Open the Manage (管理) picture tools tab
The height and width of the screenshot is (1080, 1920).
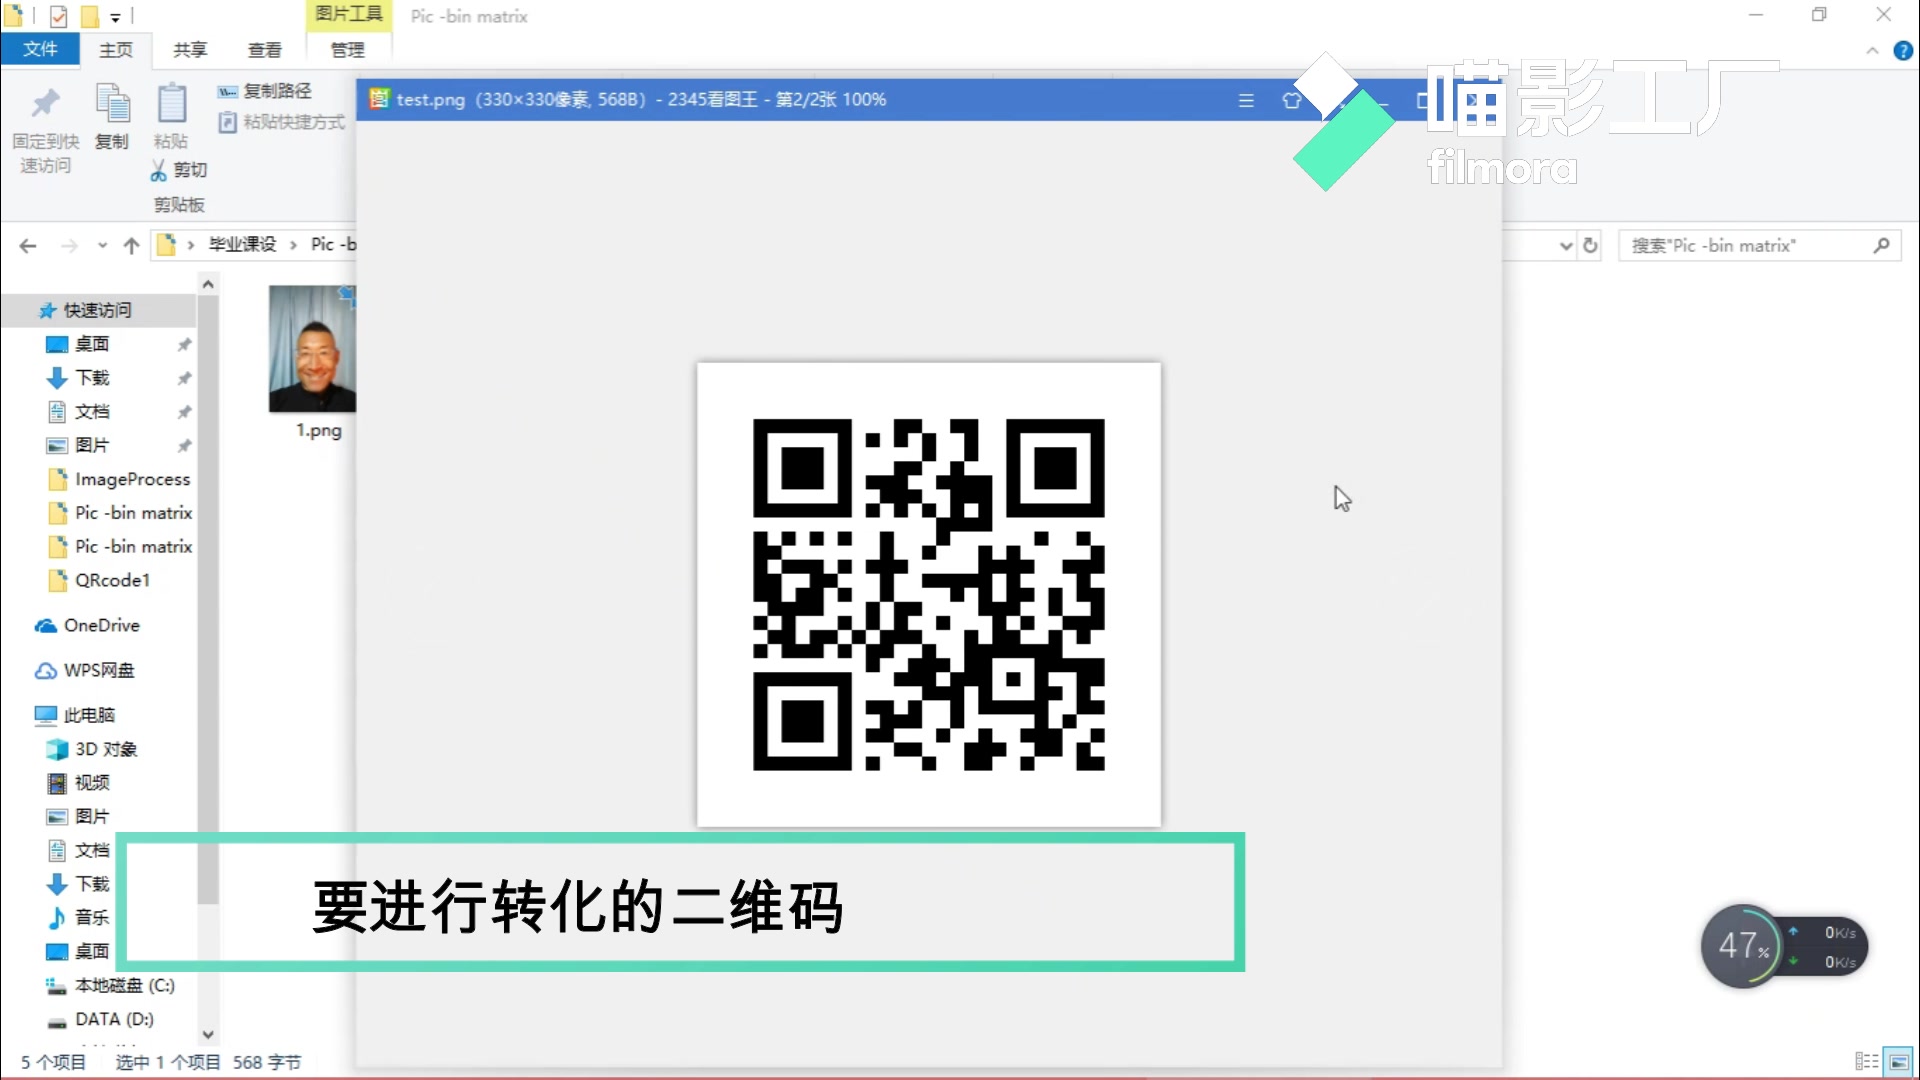[x=347, y=49]
